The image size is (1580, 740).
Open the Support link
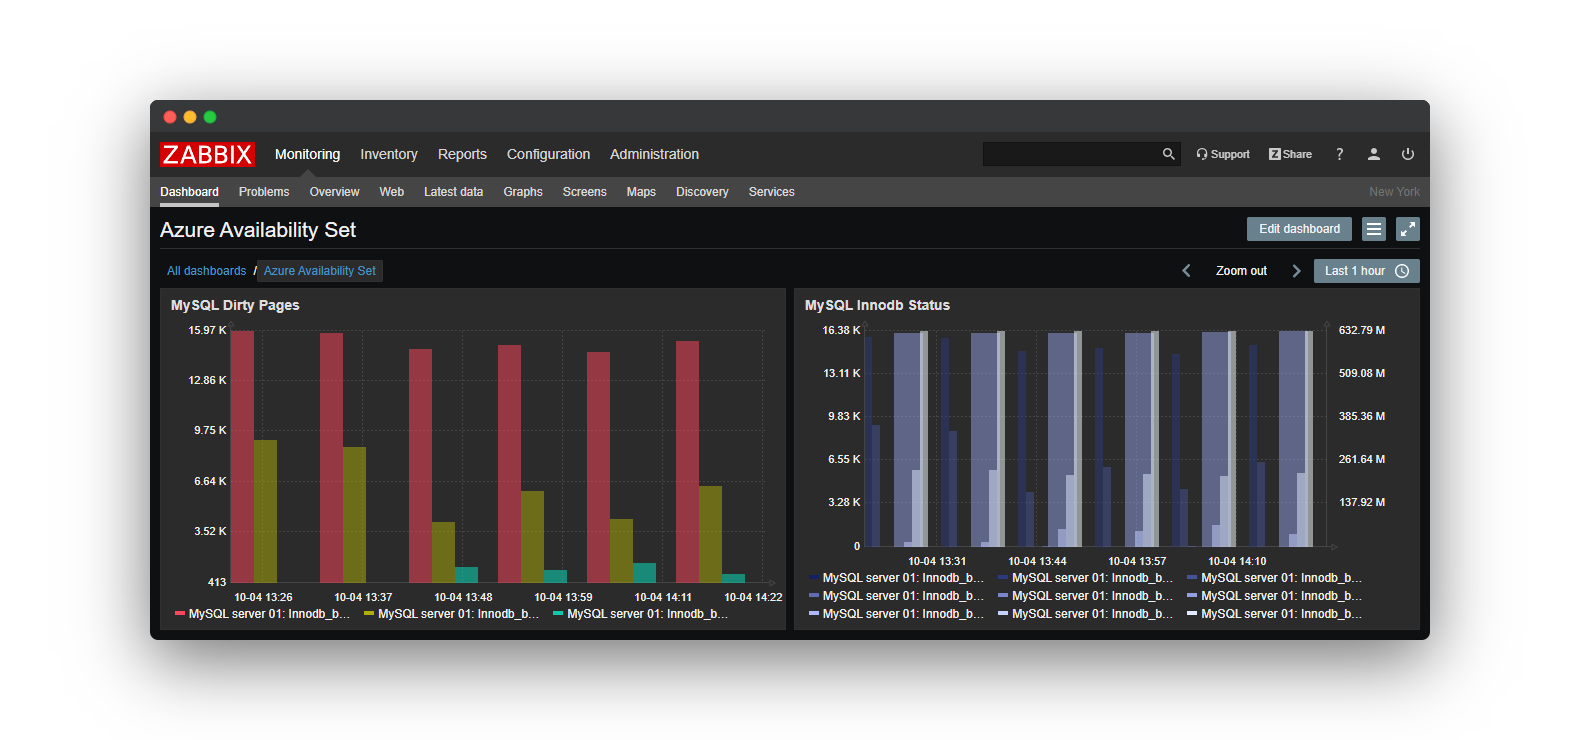click(1223, 154)
